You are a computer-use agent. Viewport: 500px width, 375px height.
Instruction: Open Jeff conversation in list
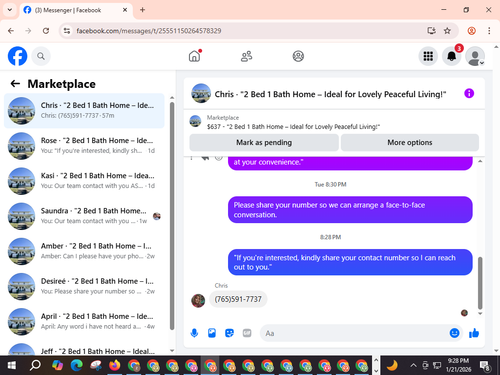tap(84, 349)
